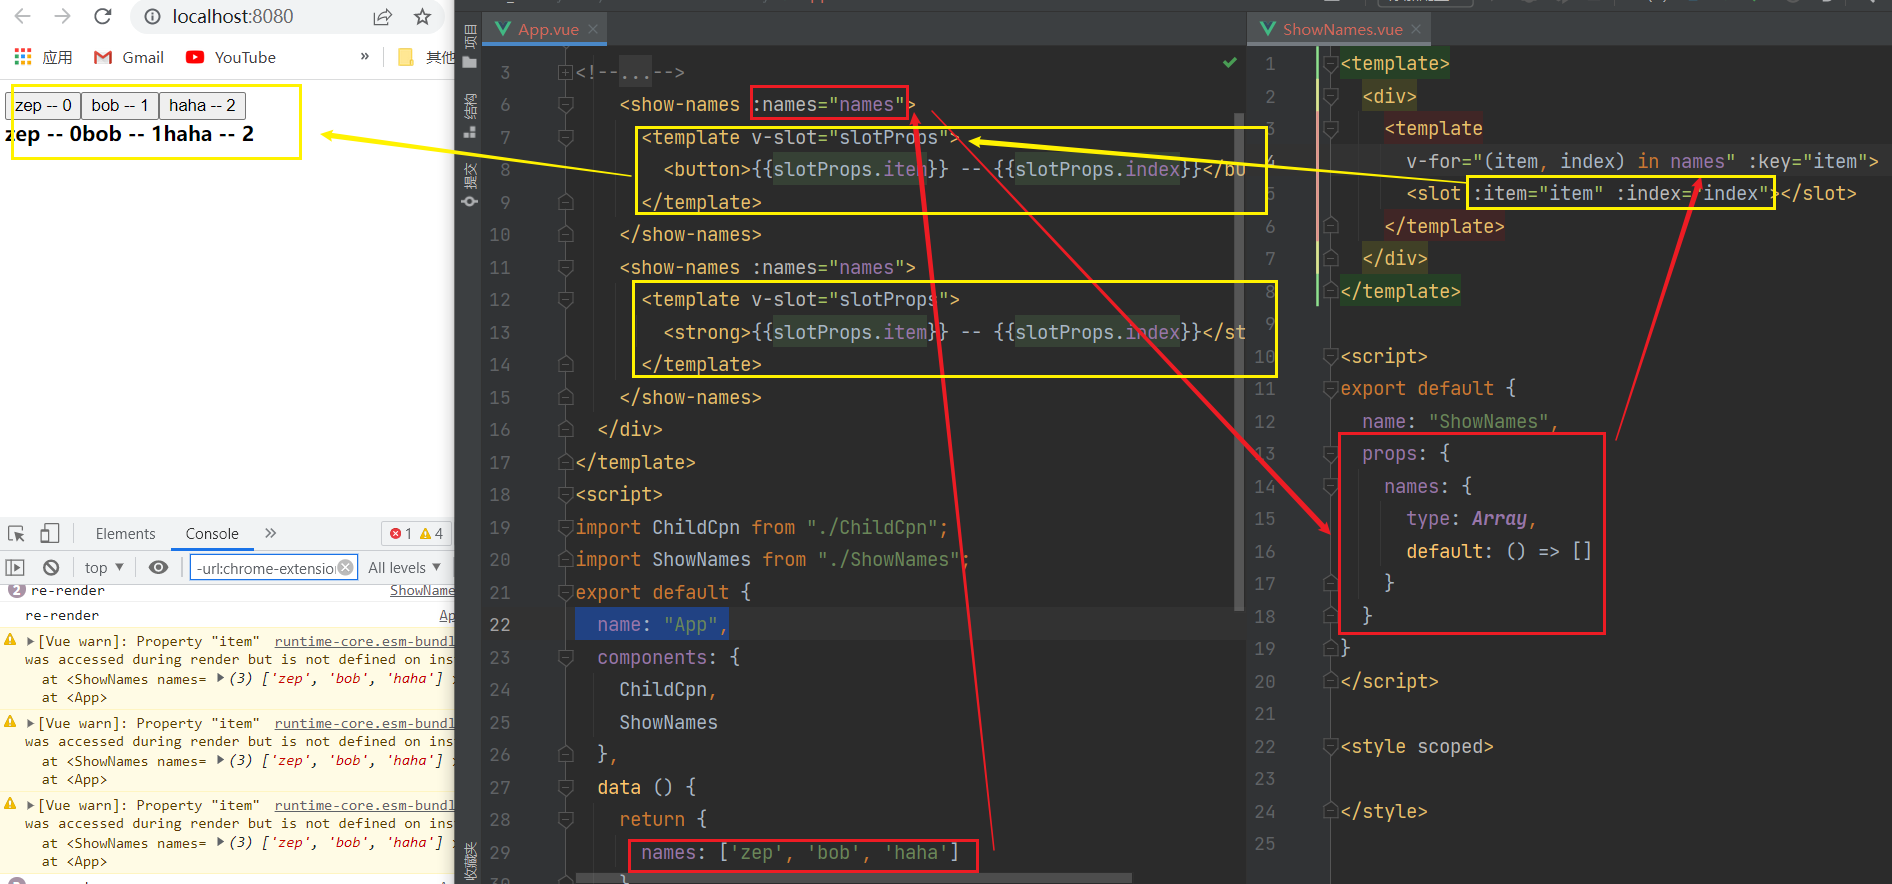
Task: Show more DevTools tabs
Action: pyautogui.click(x=270, y=533)
